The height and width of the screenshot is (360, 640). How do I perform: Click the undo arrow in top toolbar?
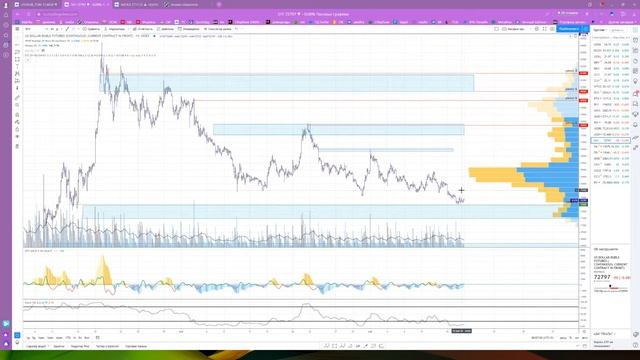click(236, 29)
